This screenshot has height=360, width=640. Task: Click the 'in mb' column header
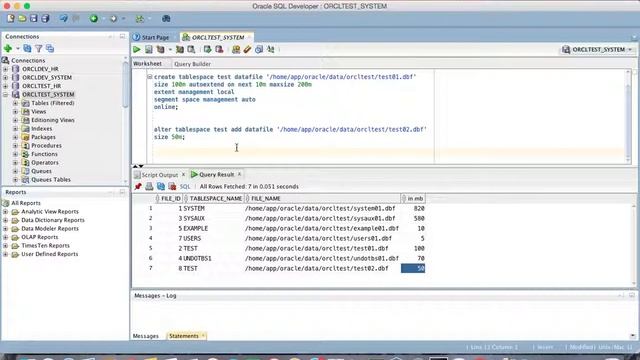coord(413,199)
